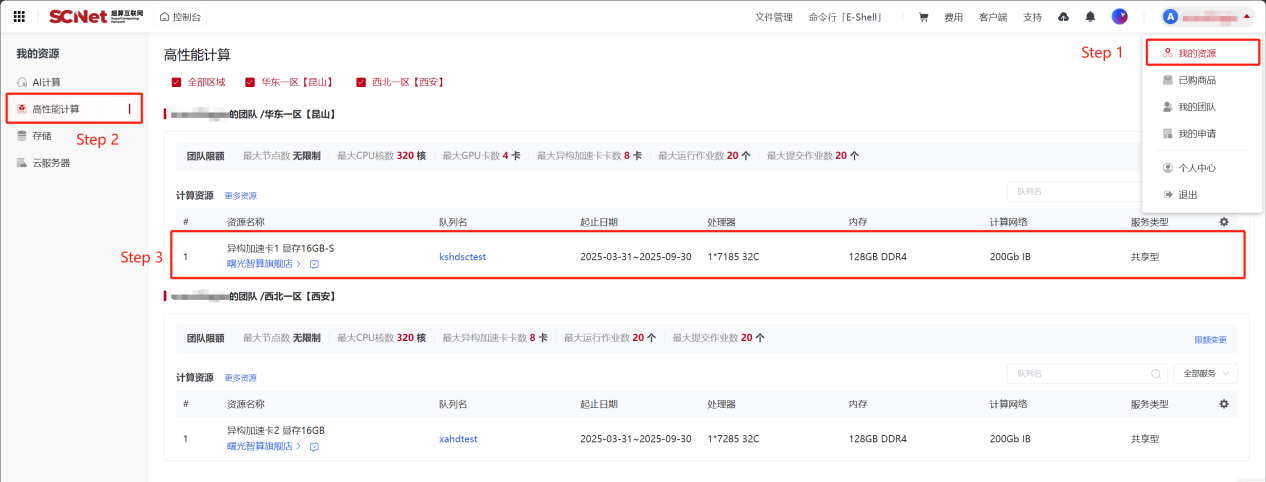The width and height of the screenshot is (1266, 482).
Task: Click the shopping cart icon
Action: point(923,17)
